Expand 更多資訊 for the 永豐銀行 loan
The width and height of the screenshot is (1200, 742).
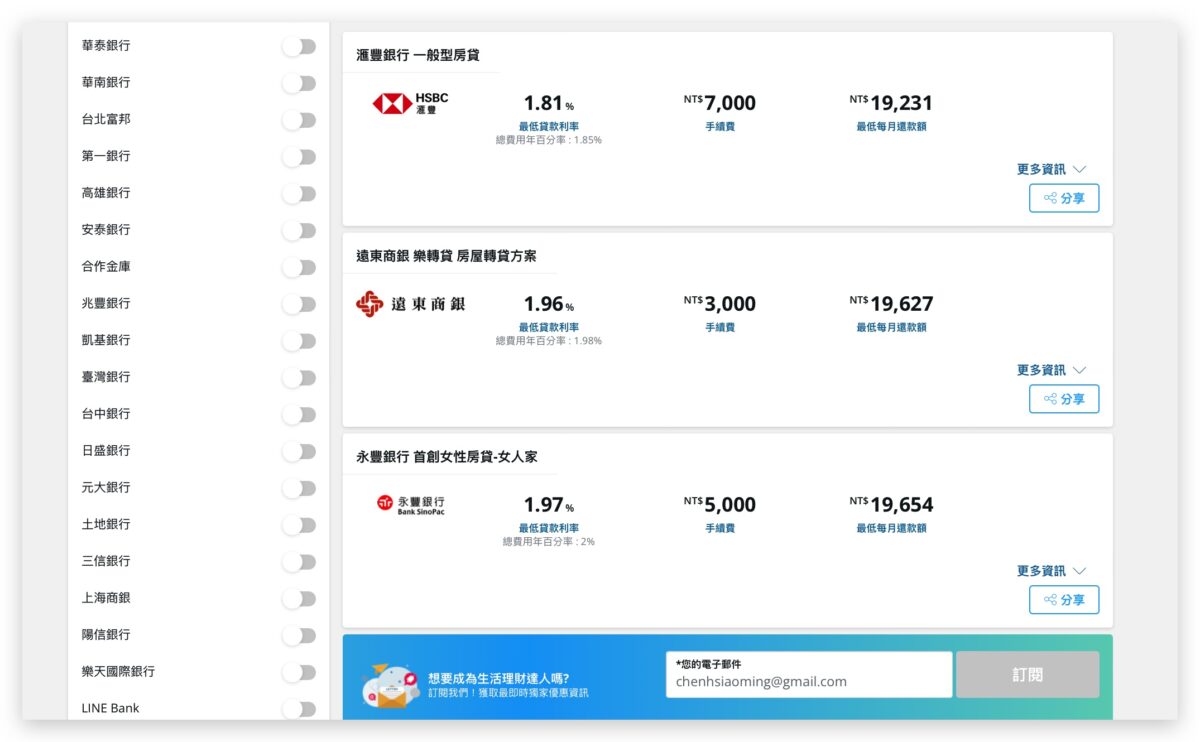click(1051, 571)
